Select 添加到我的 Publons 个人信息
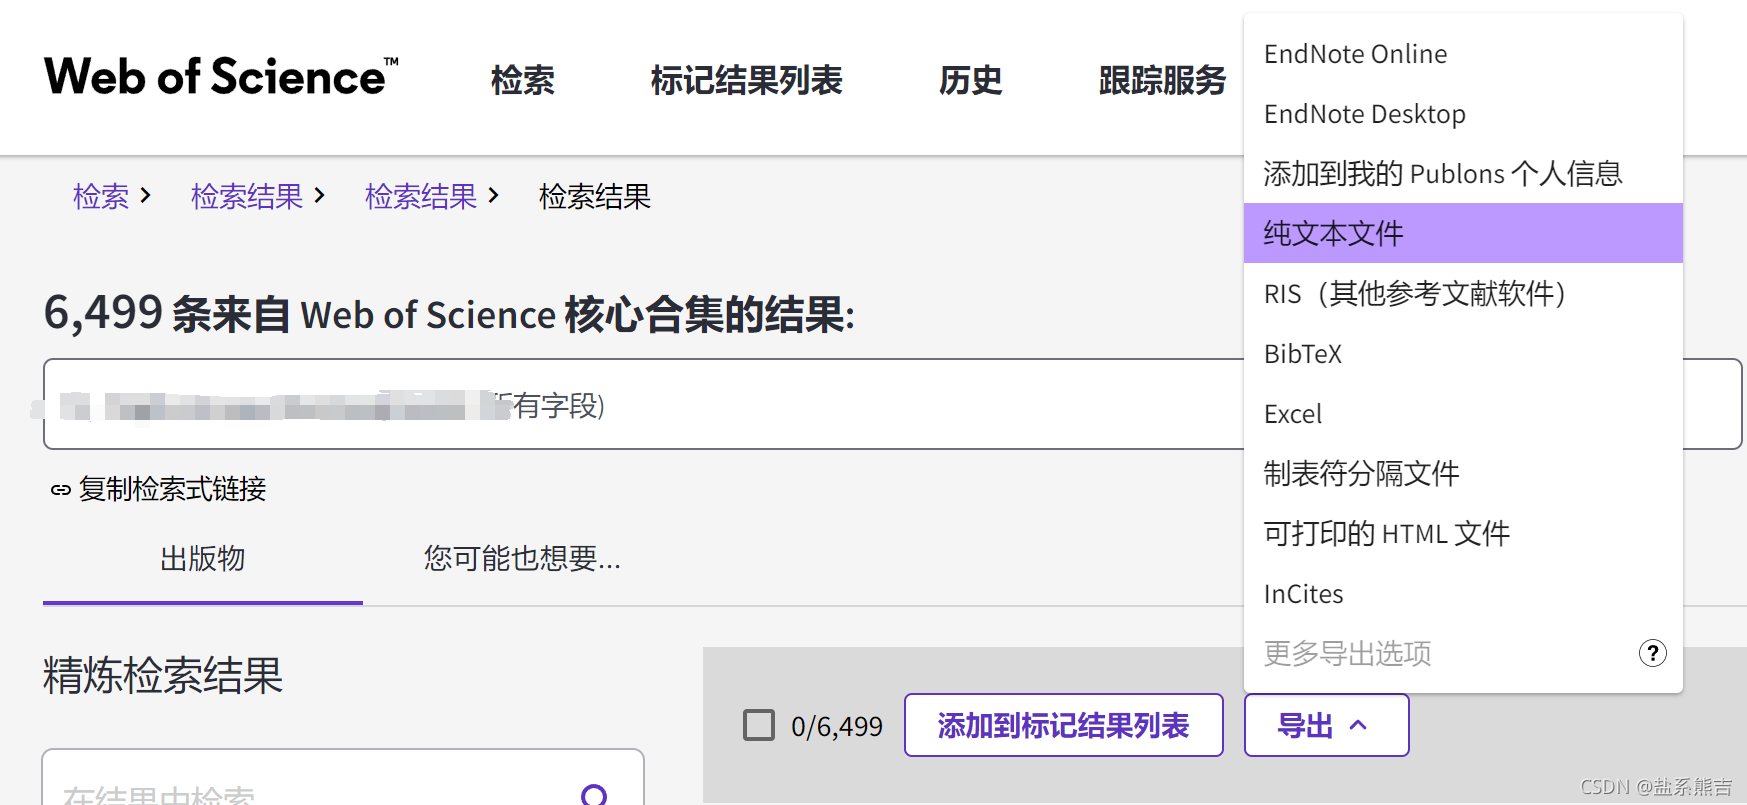This screenshot has height=805, width=1747. 1463,174
